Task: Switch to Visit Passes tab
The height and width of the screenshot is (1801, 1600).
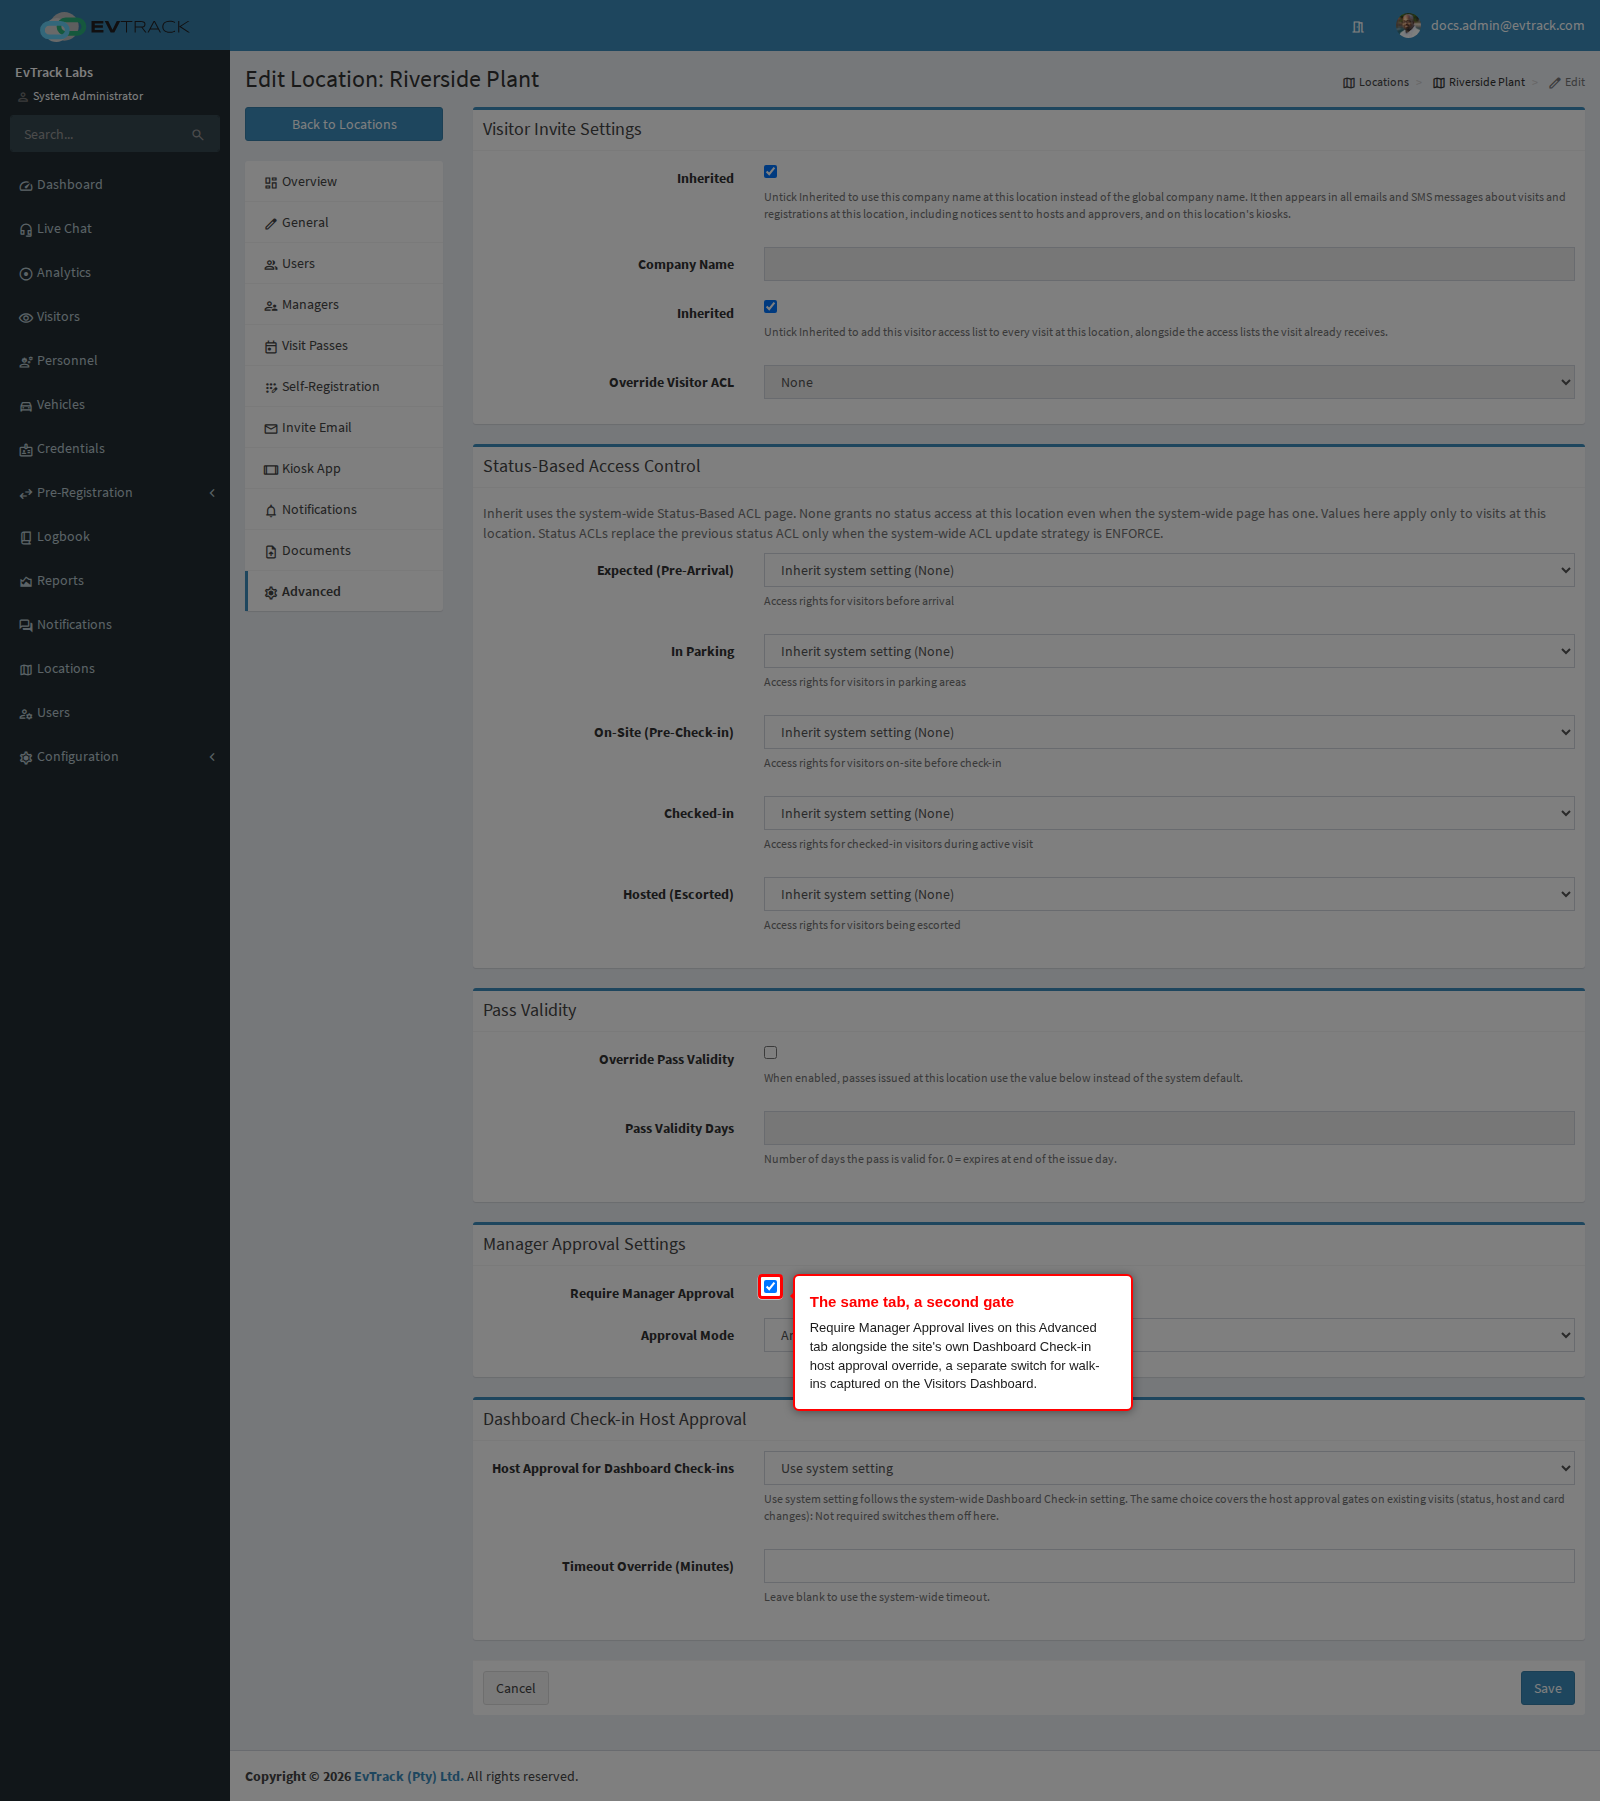Action: tap(344, 346)
